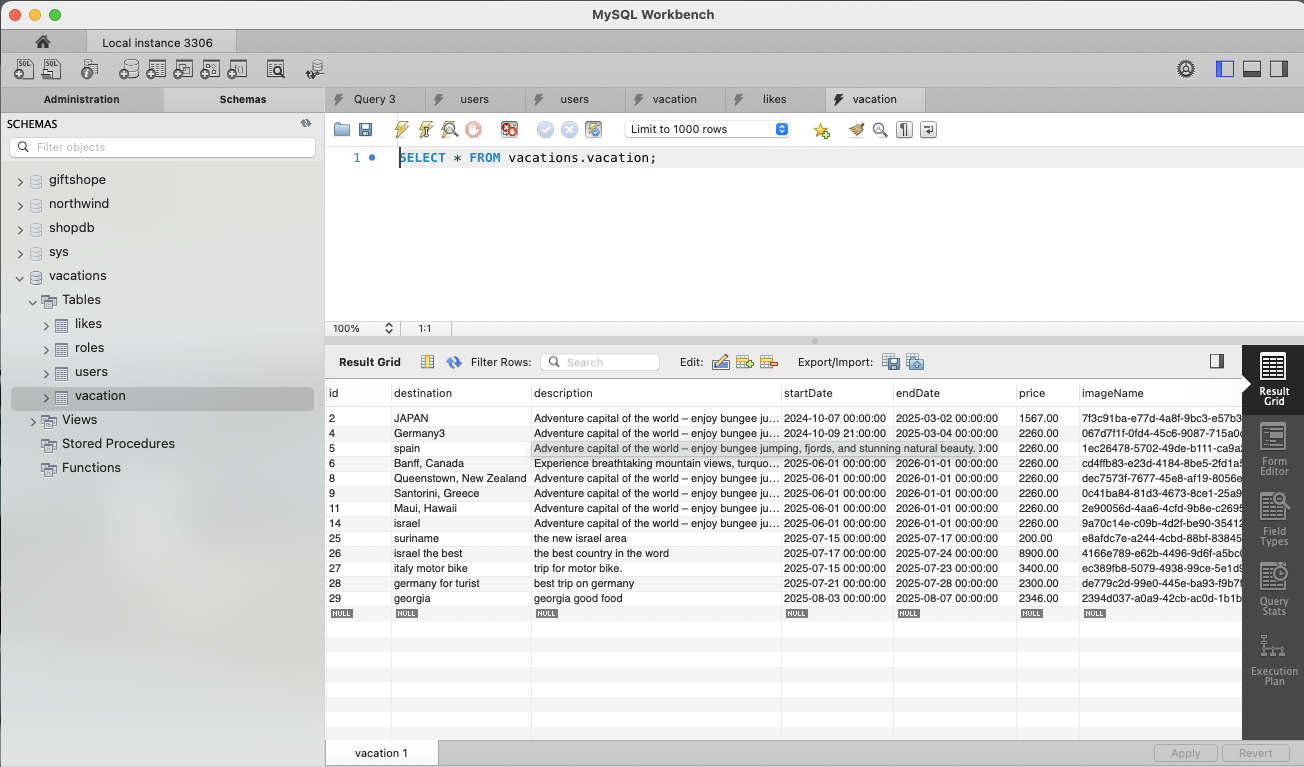Open Execution Plan side panel
Viewport: 1304px width, 767px height.
1273,659
